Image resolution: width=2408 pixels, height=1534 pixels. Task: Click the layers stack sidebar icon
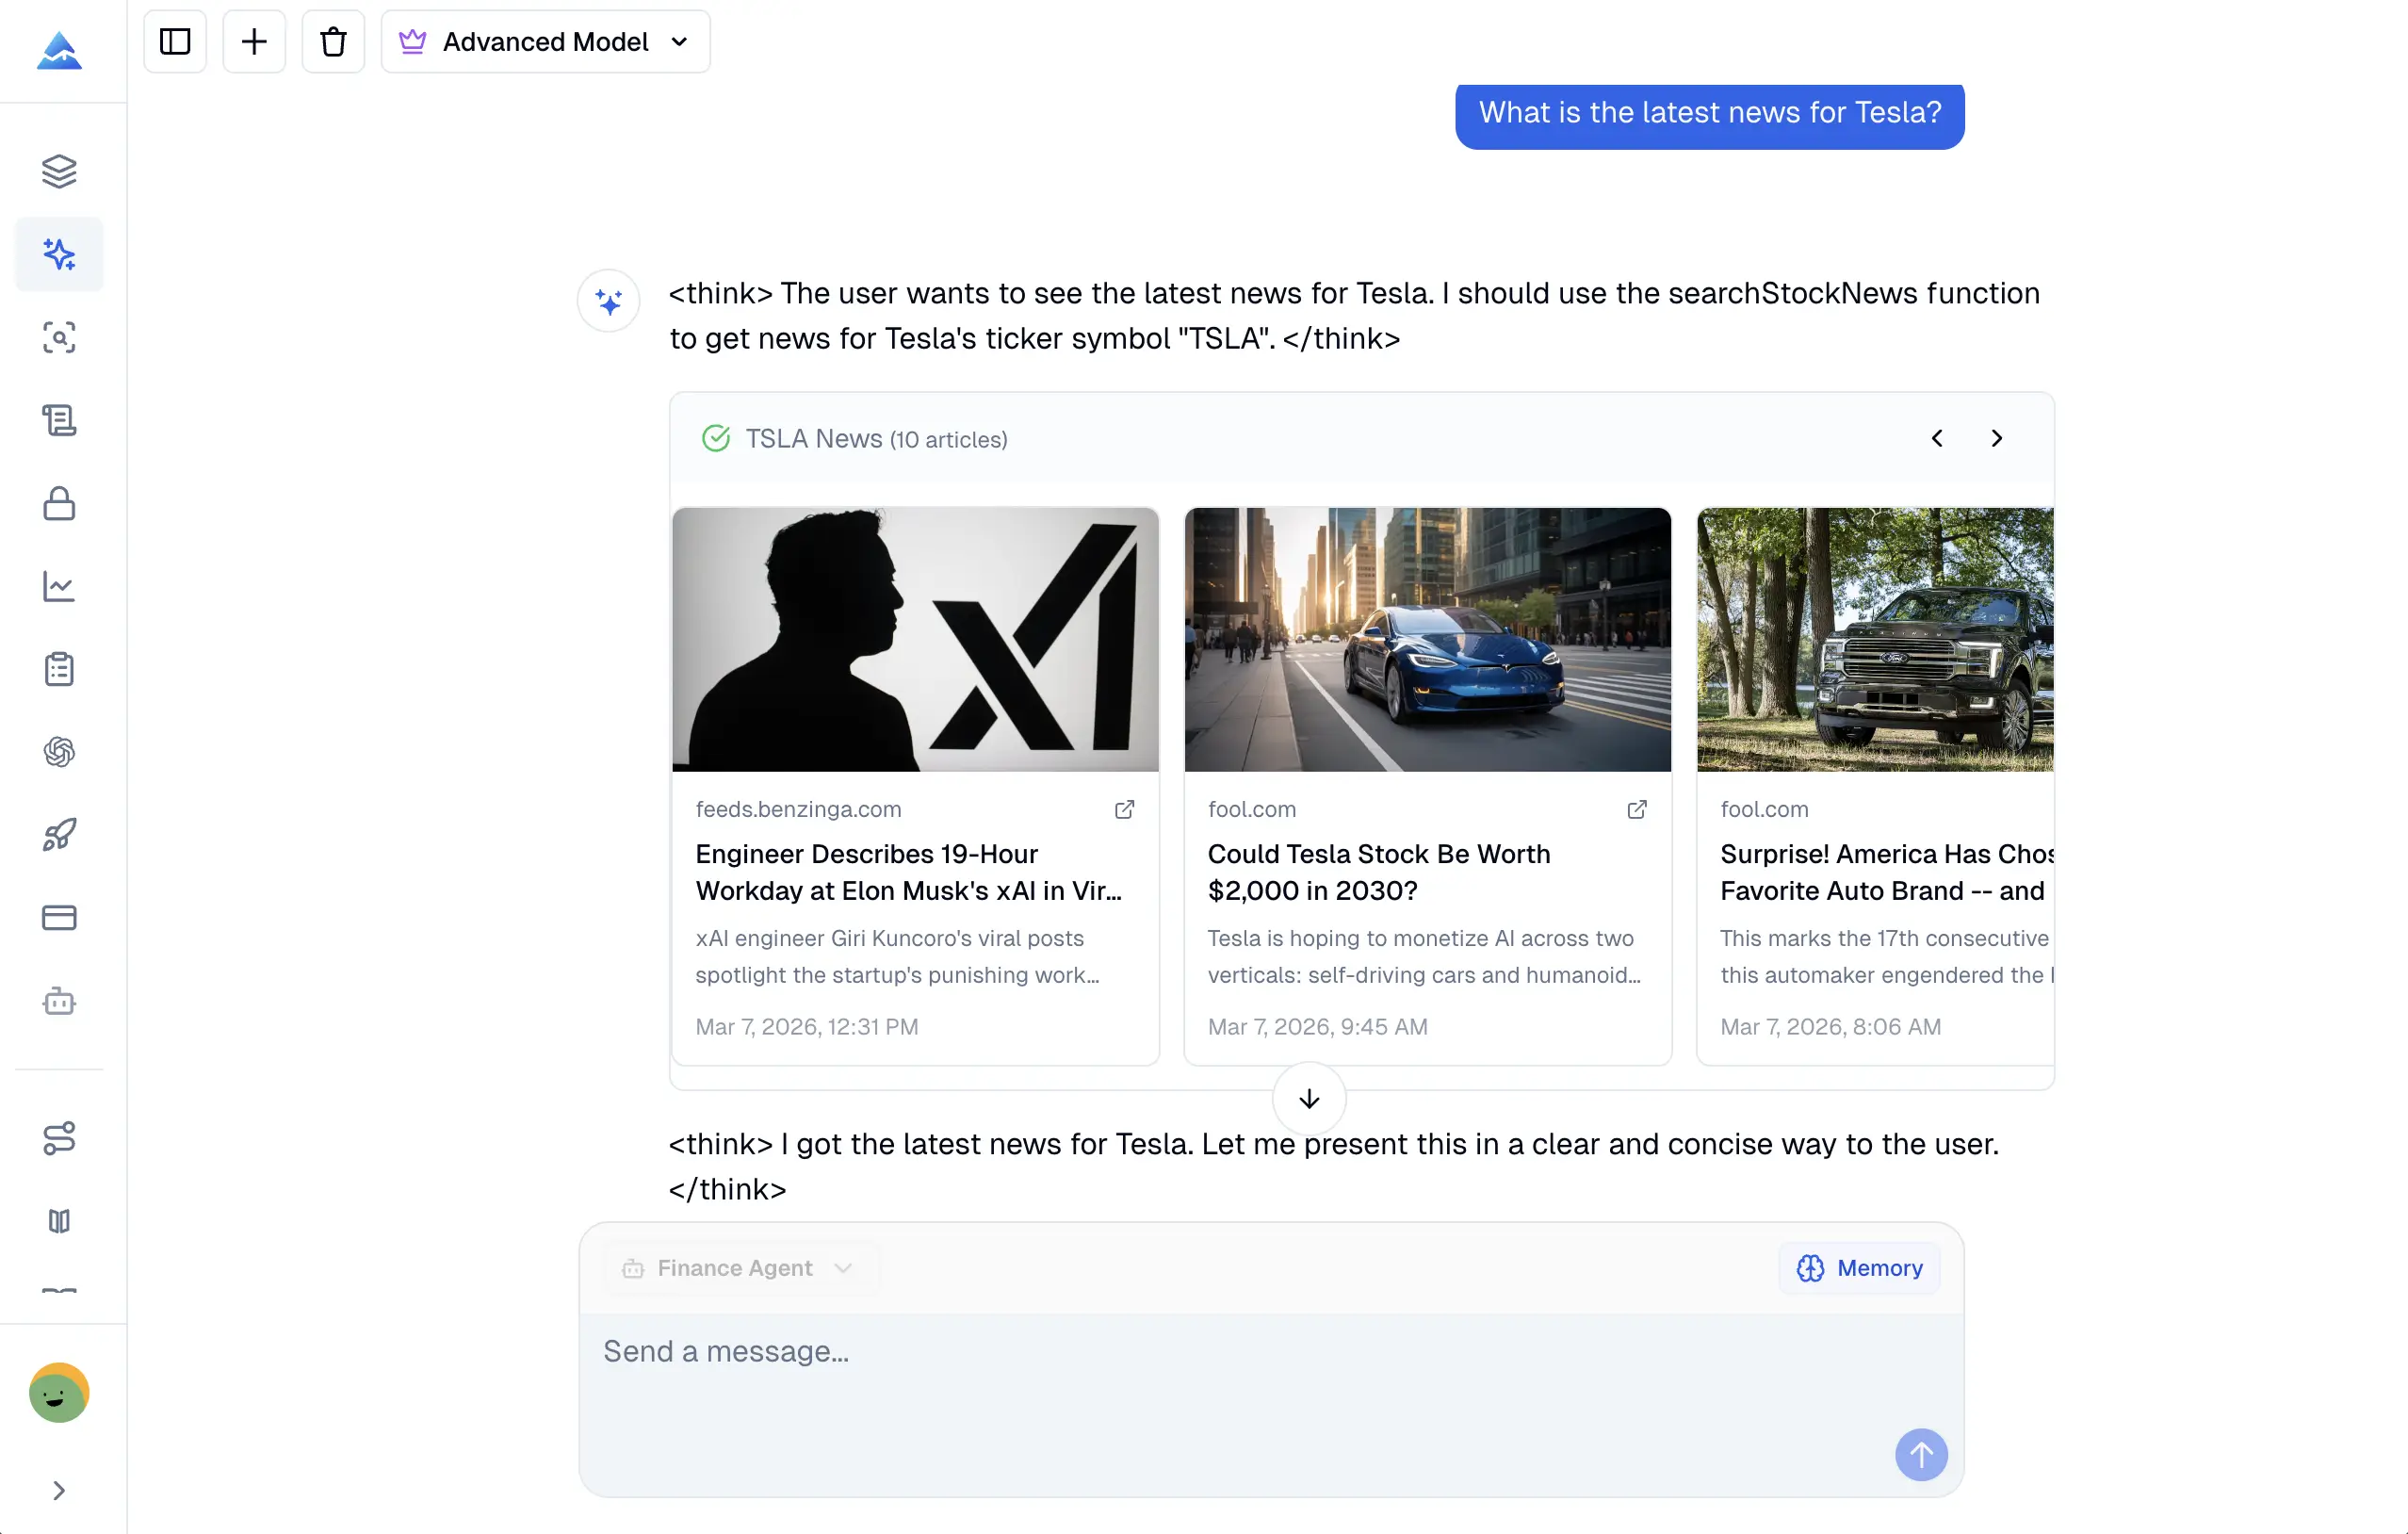[59, 171]
